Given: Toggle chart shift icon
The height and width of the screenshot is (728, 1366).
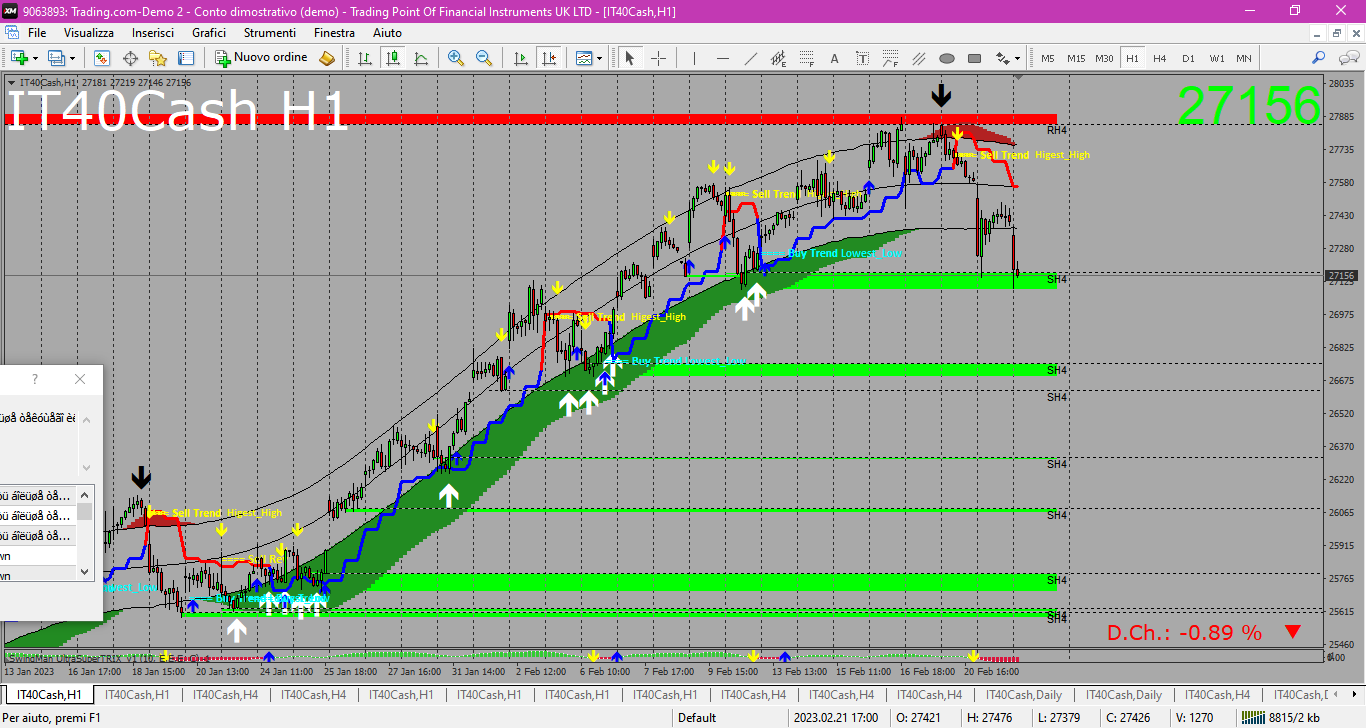Looking at the screenshot, I should coord(548,58).
